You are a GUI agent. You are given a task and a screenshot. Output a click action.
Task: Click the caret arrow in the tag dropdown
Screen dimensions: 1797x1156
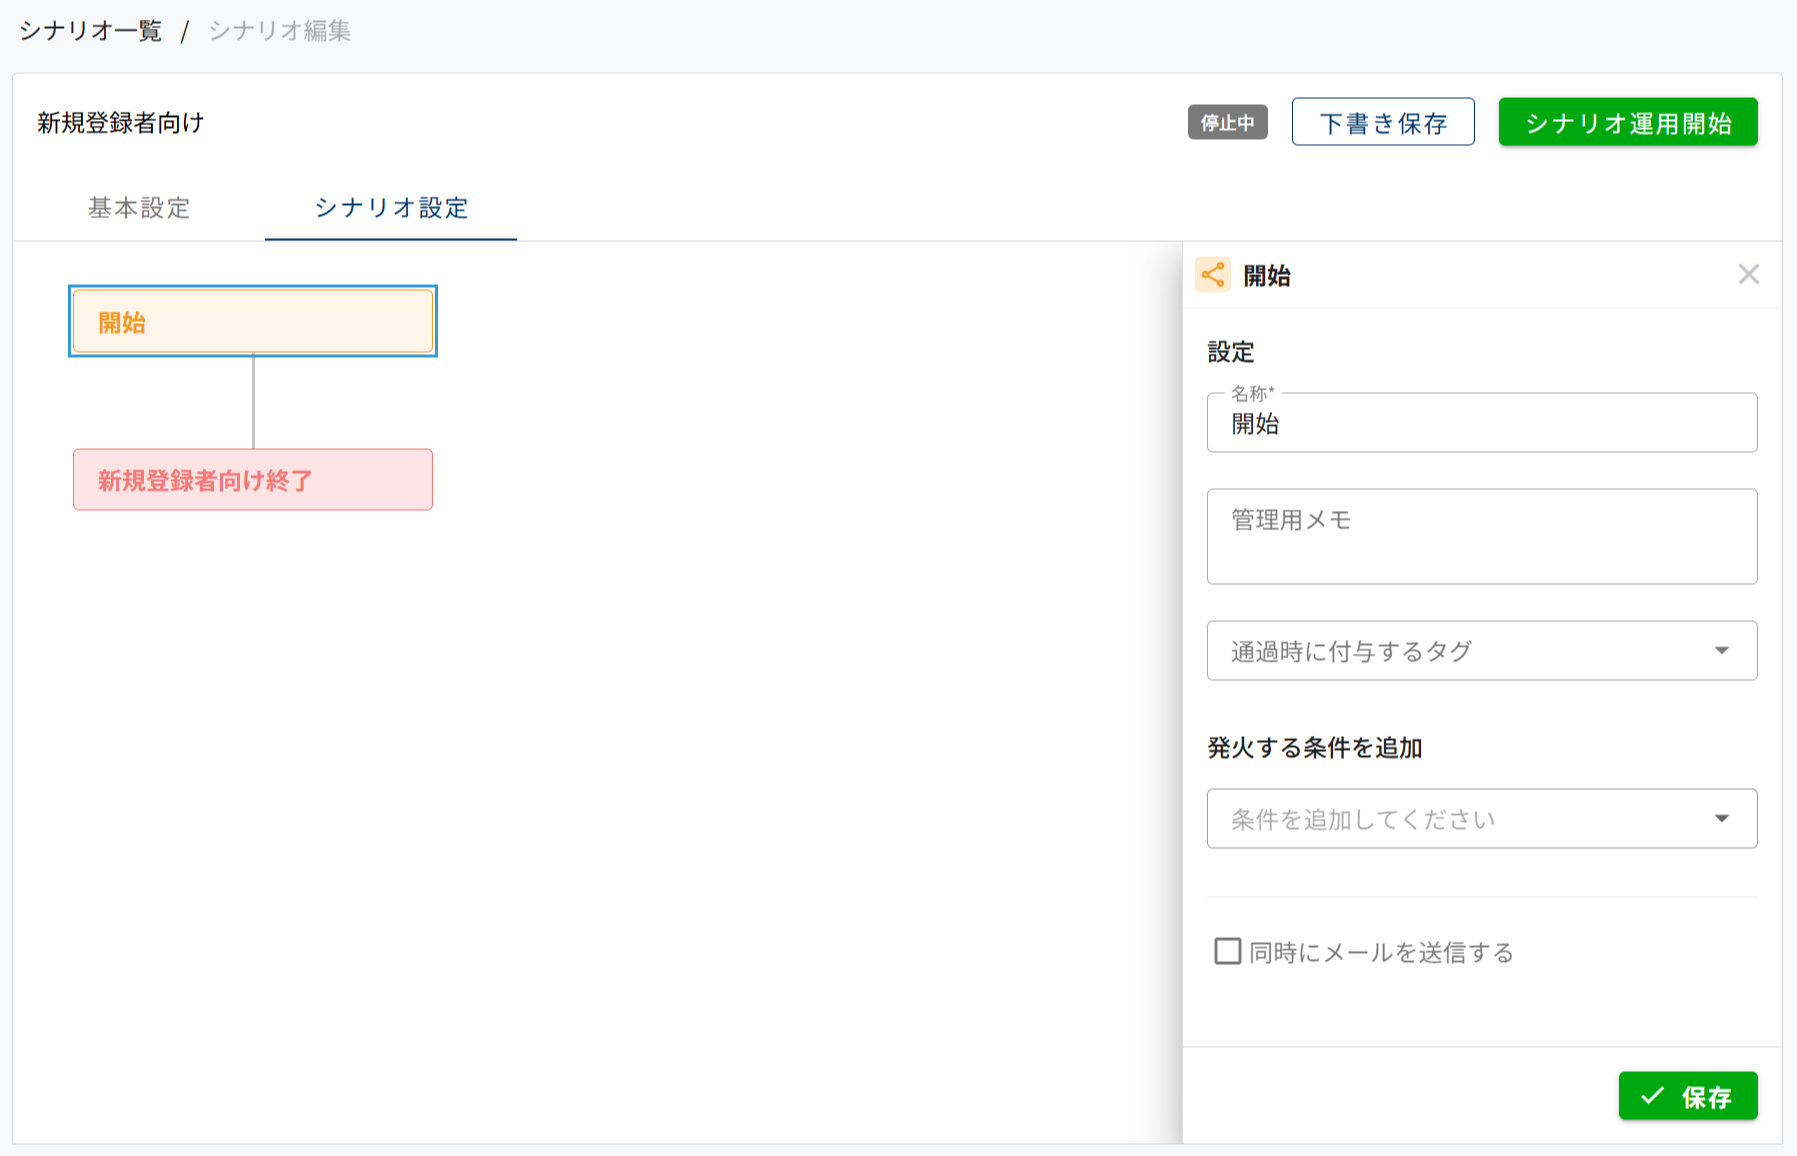(1721, 651)
